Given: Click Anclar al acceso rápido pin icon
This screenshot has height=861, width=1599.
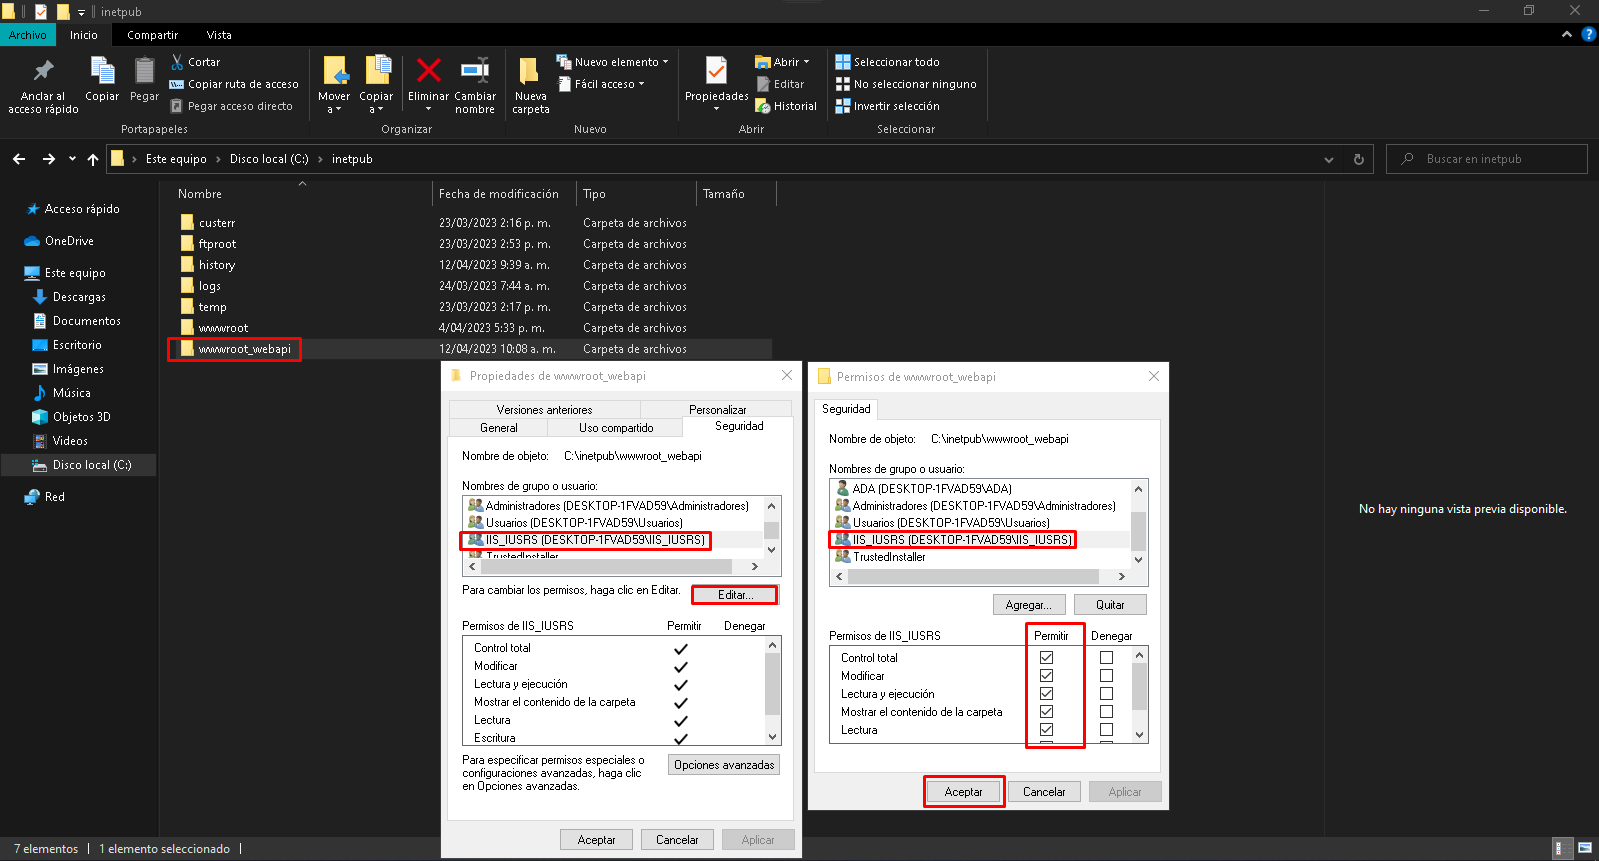Looking at the screenshot, I should pyautogui.click(x=43, y=71).
